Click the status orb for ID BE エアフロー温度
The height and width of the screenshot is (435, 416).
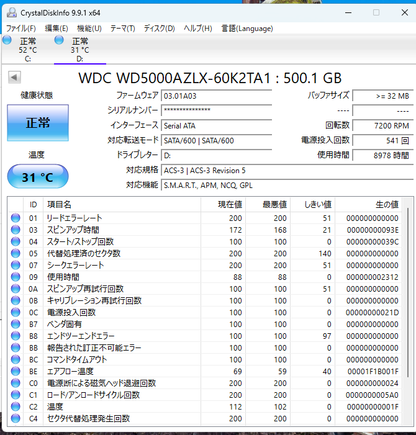click(x=15, y=371)
